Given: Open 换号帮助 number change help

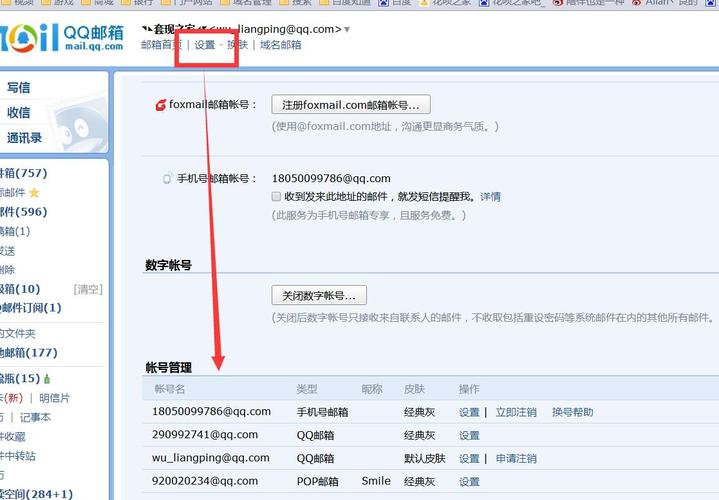Looking at the screenshot, I should pos(573,412).
